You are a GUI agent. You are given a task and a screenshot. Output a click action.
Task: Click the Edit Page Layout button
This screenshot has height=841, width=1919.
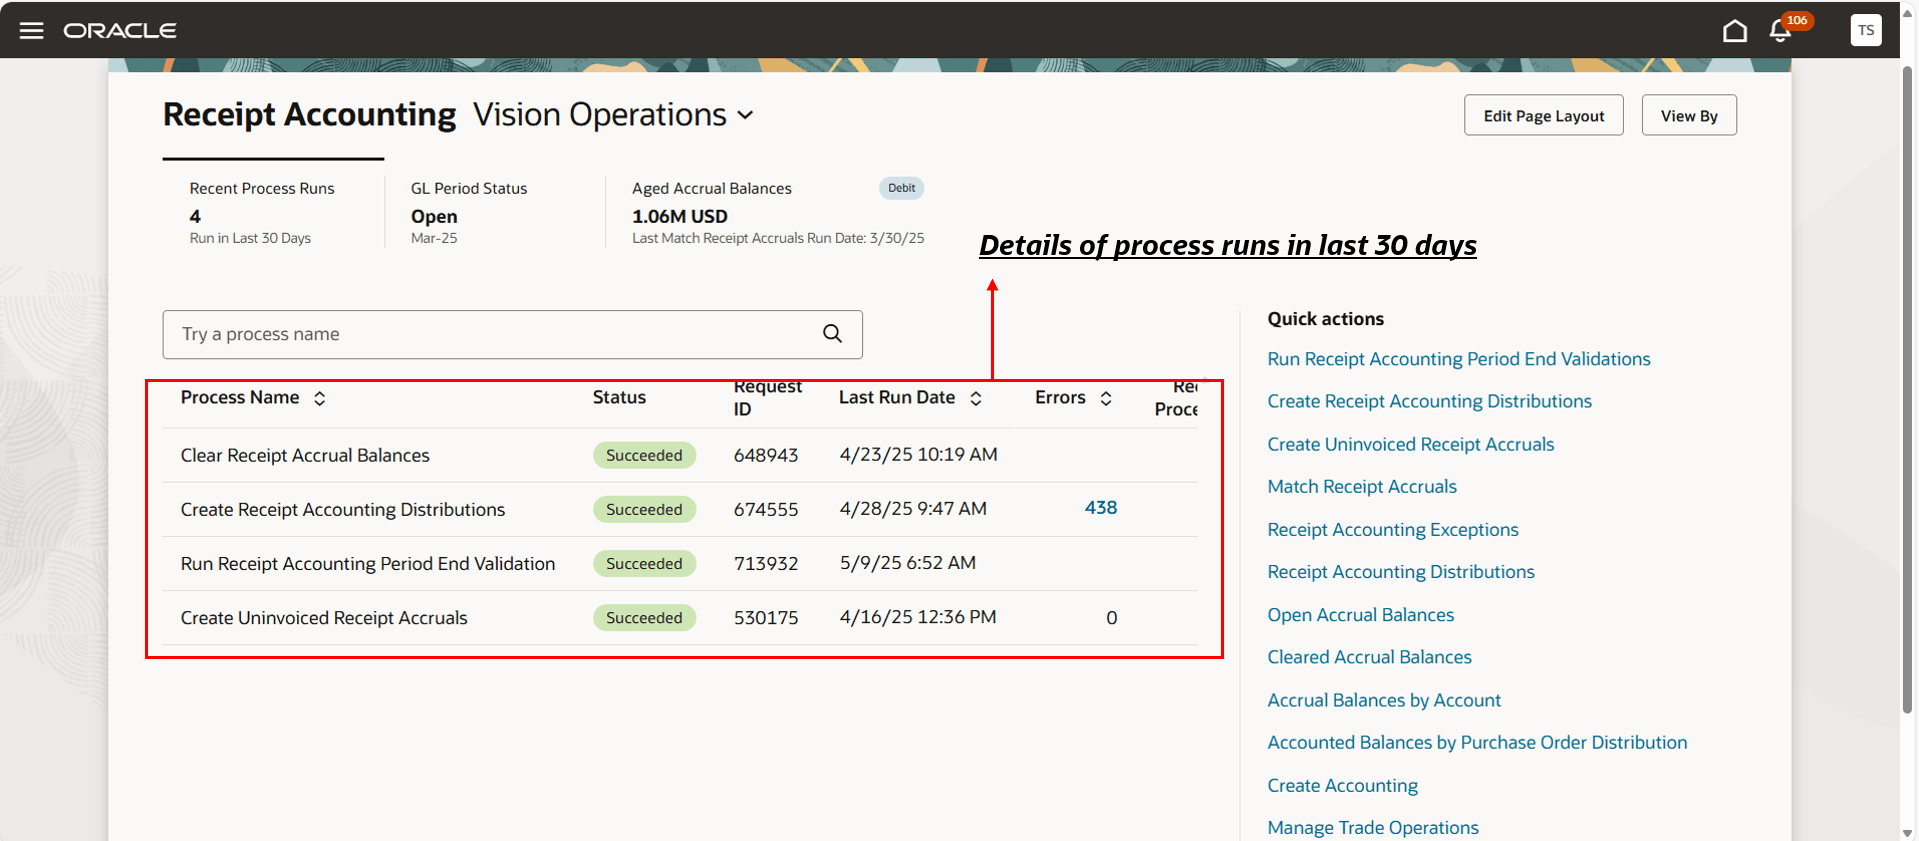point(1544,115)
